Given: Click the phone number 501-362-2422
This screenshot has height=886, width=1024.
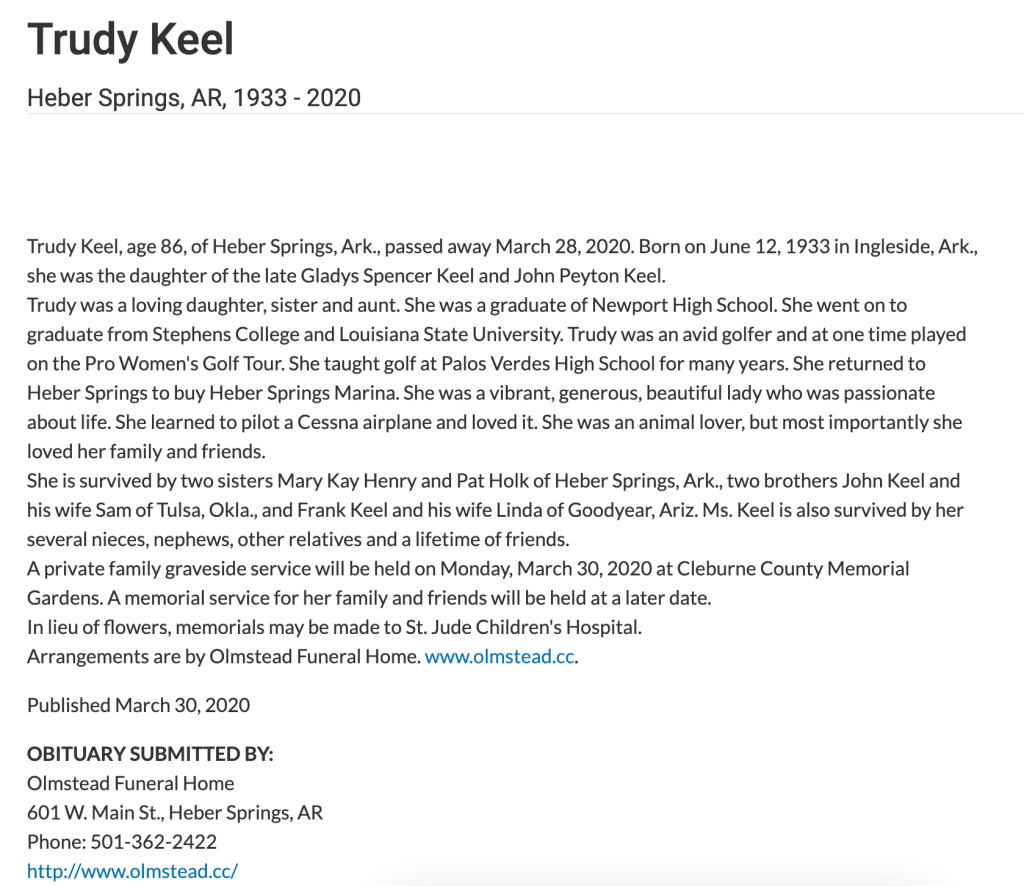Looking at the screenshot, I should click(x=153, y=841).
